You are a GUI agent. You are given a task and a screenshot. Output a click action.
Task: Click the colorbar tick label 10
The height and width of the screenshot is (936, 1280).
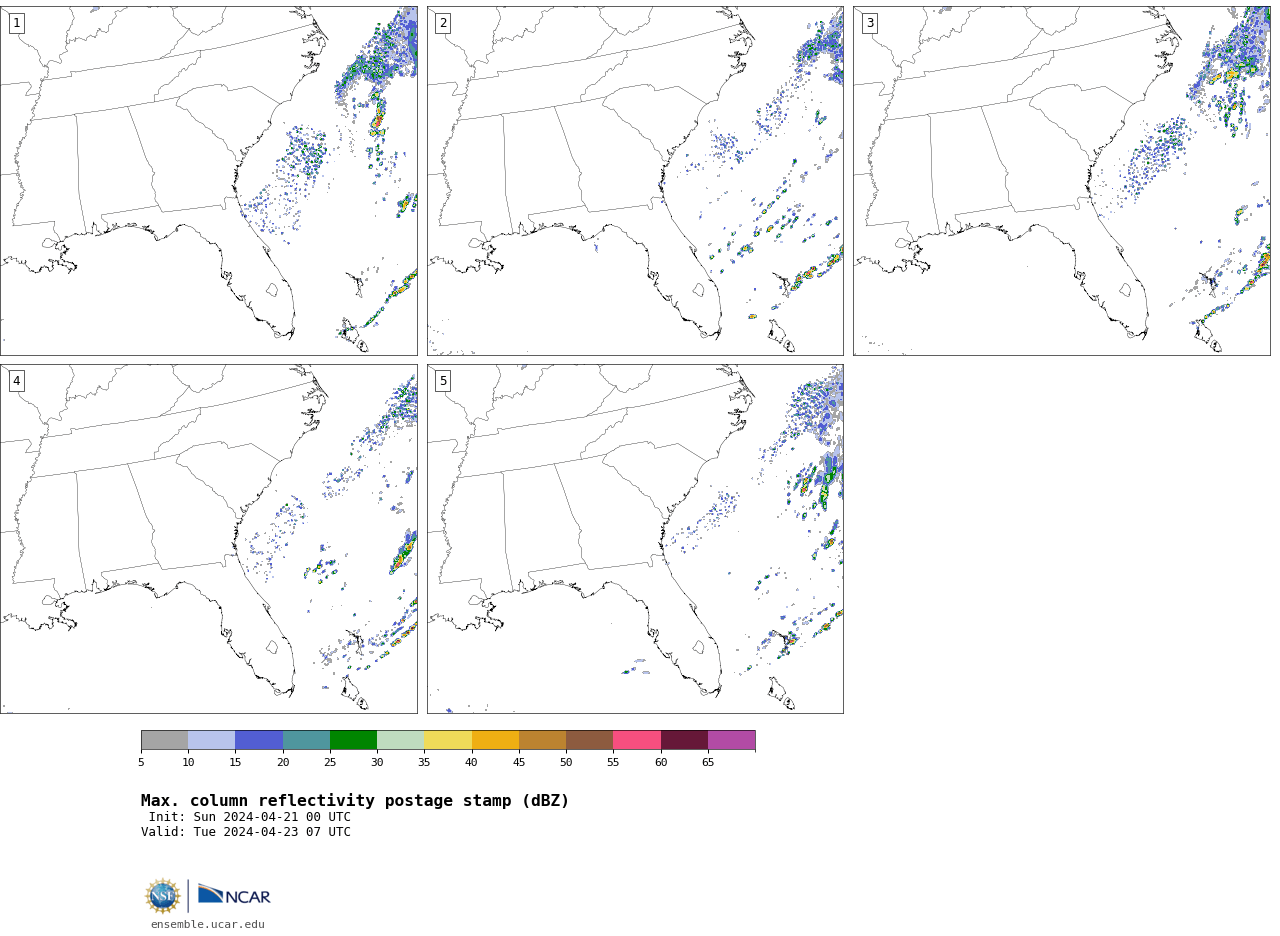pos(188,763)
